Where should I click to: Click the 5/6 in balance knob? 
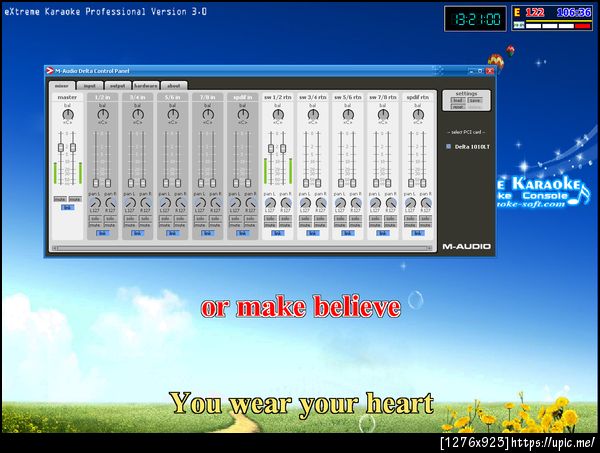point(173,114)
